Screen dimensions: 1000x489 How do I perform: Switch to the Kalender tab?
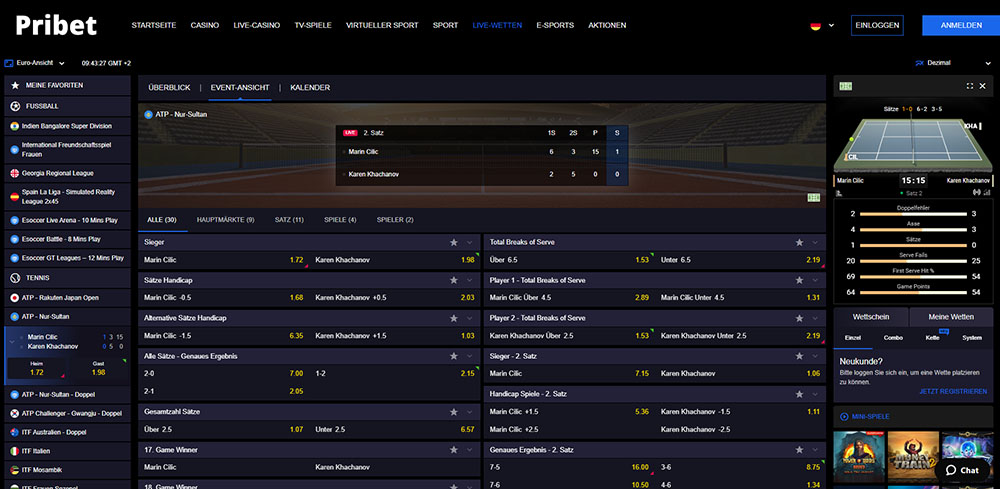(310, 88)
